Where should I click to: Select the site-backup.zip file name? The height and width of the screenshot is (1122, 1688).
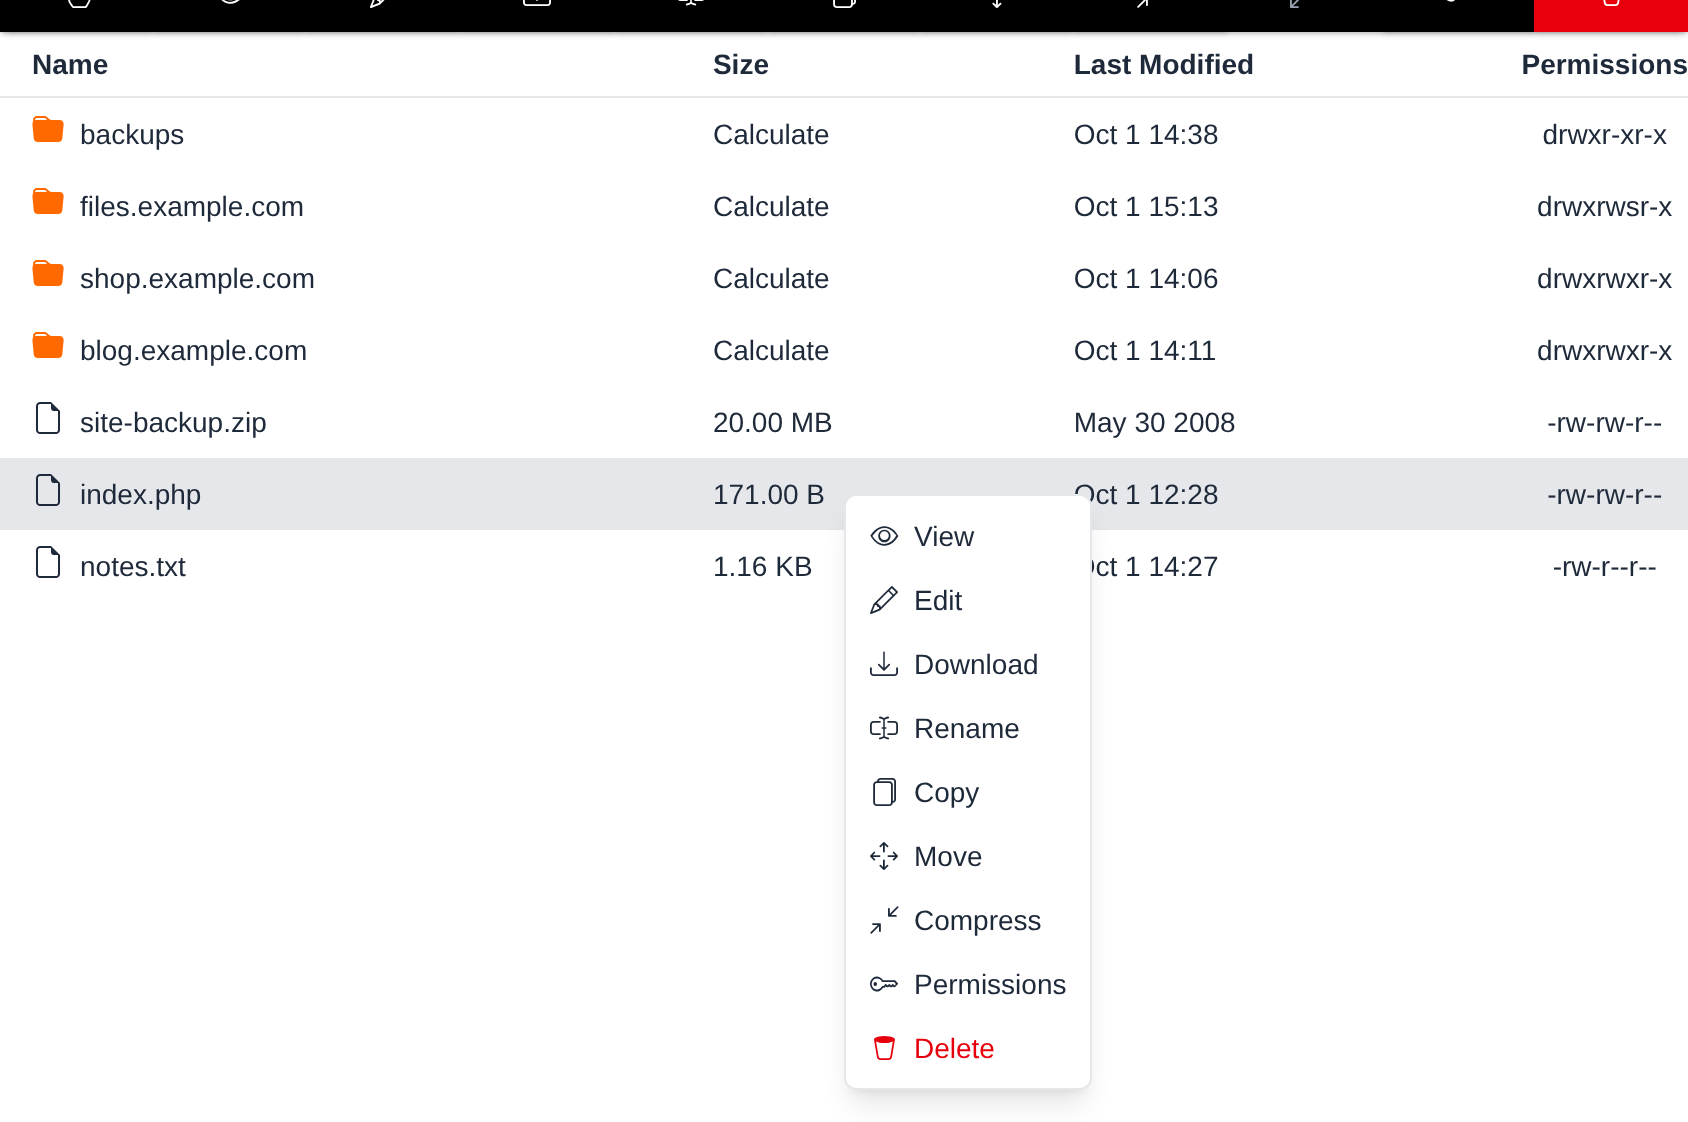pyautogui.click(x=173, y=422)
